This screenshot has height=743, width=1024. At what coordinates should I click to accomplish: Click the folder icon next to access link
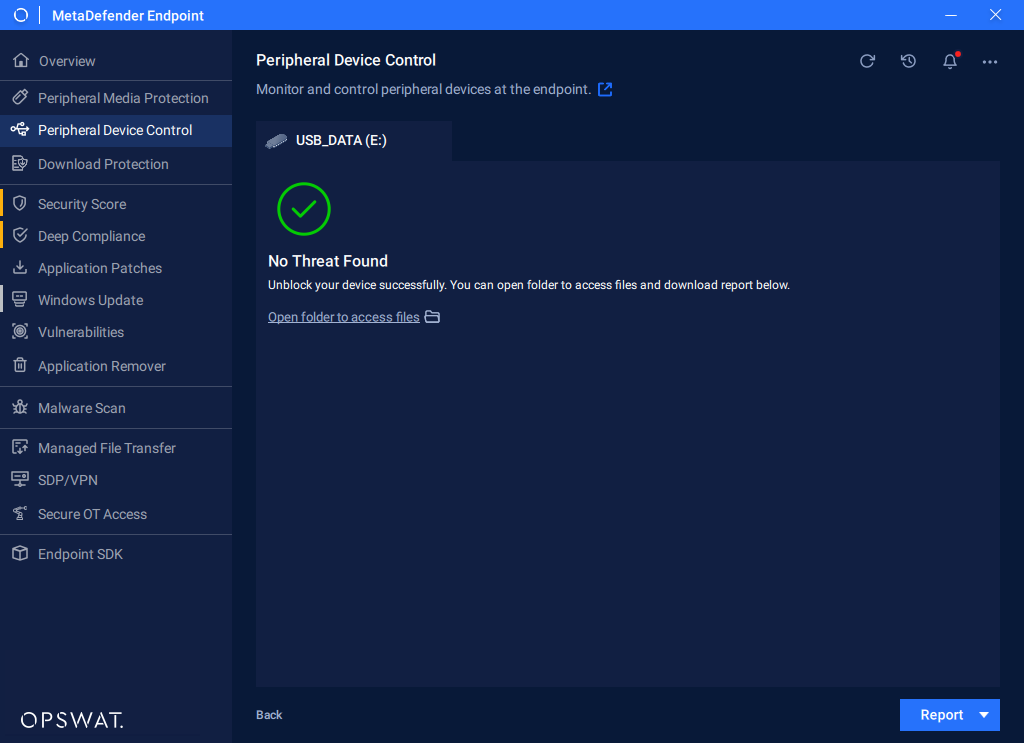432,317
